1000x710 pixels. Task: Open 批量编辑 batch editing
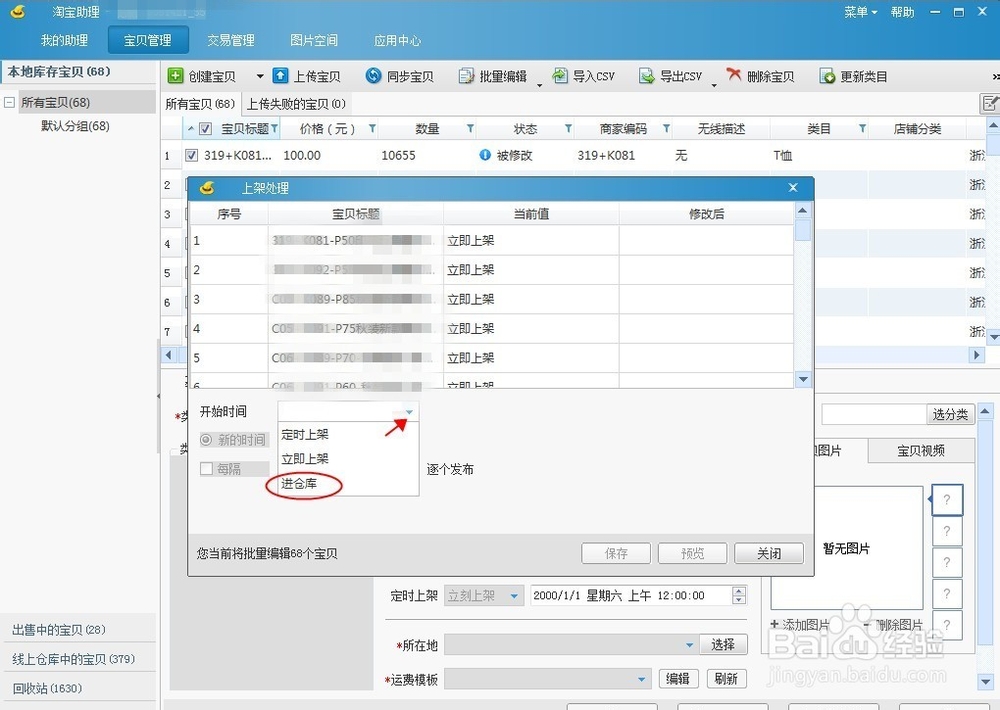(x=466, y=75)
